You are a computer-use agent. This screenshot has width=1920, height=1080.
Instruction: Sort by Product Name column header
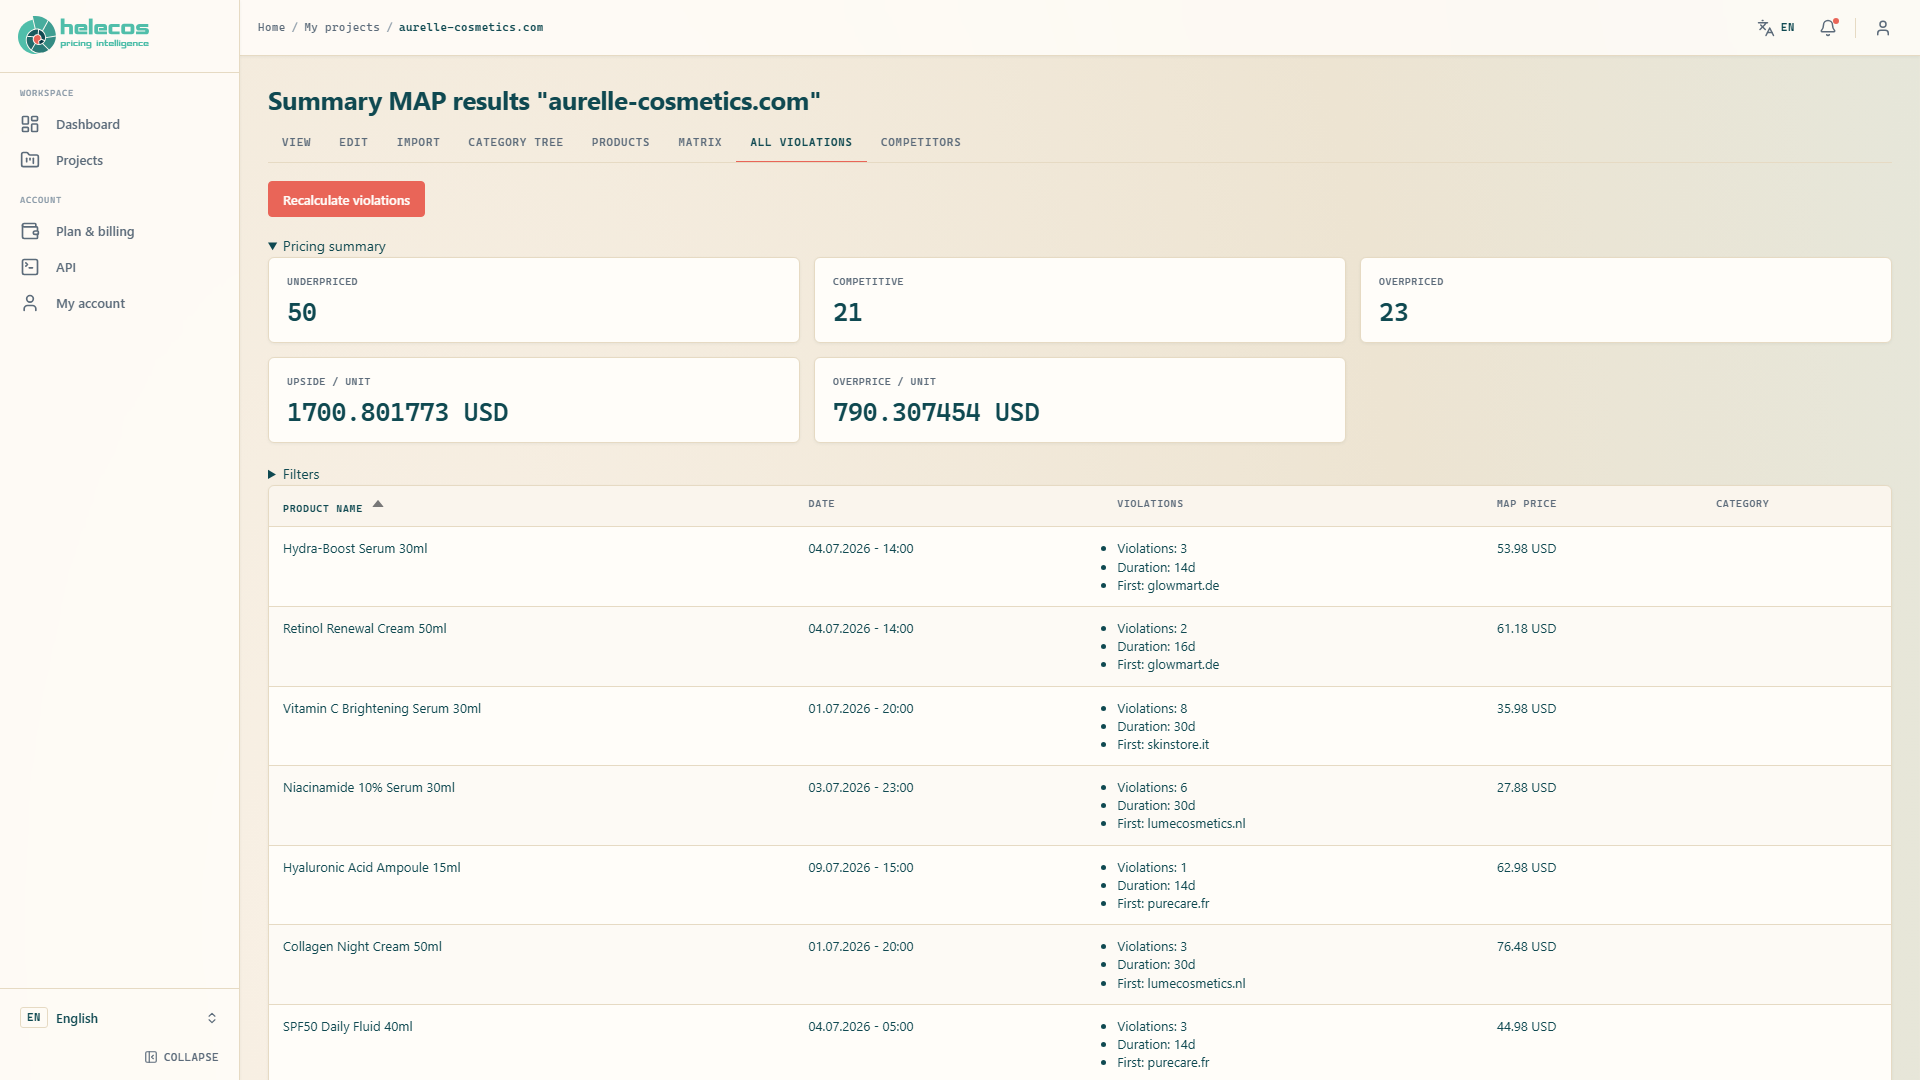[322, 509]
